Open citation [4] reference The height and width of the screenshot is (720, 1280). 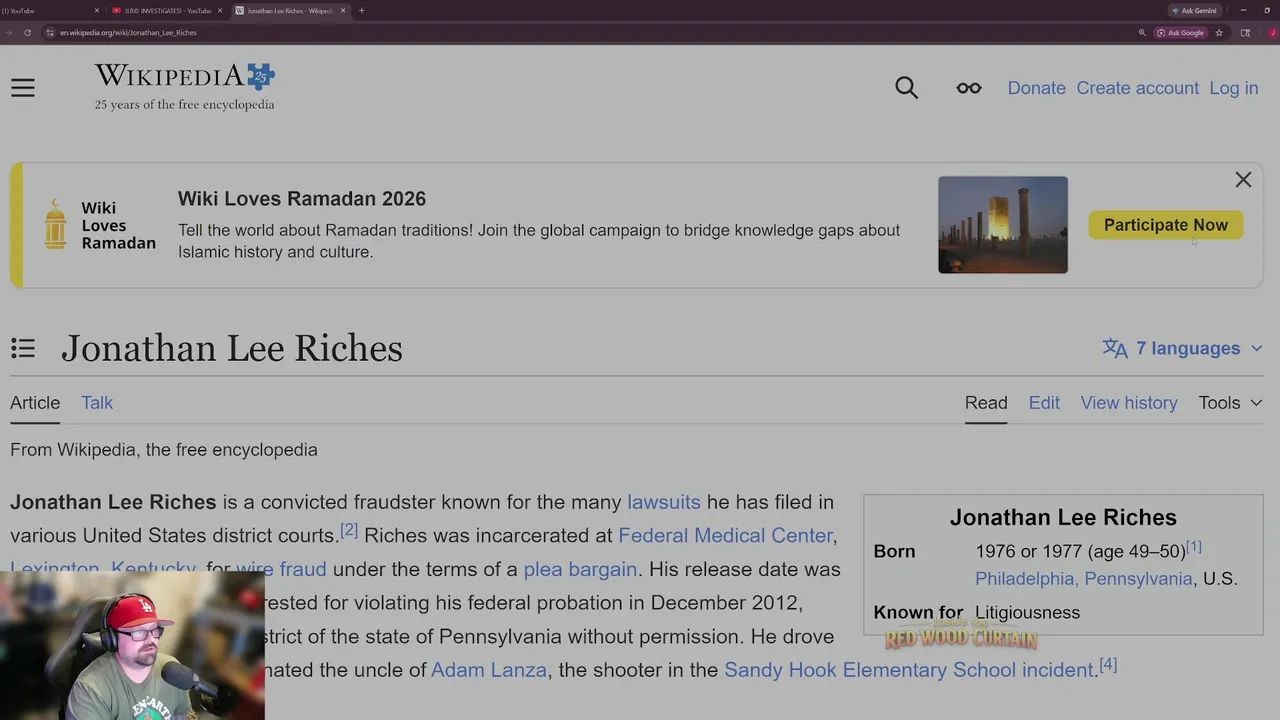[1108, 664]
